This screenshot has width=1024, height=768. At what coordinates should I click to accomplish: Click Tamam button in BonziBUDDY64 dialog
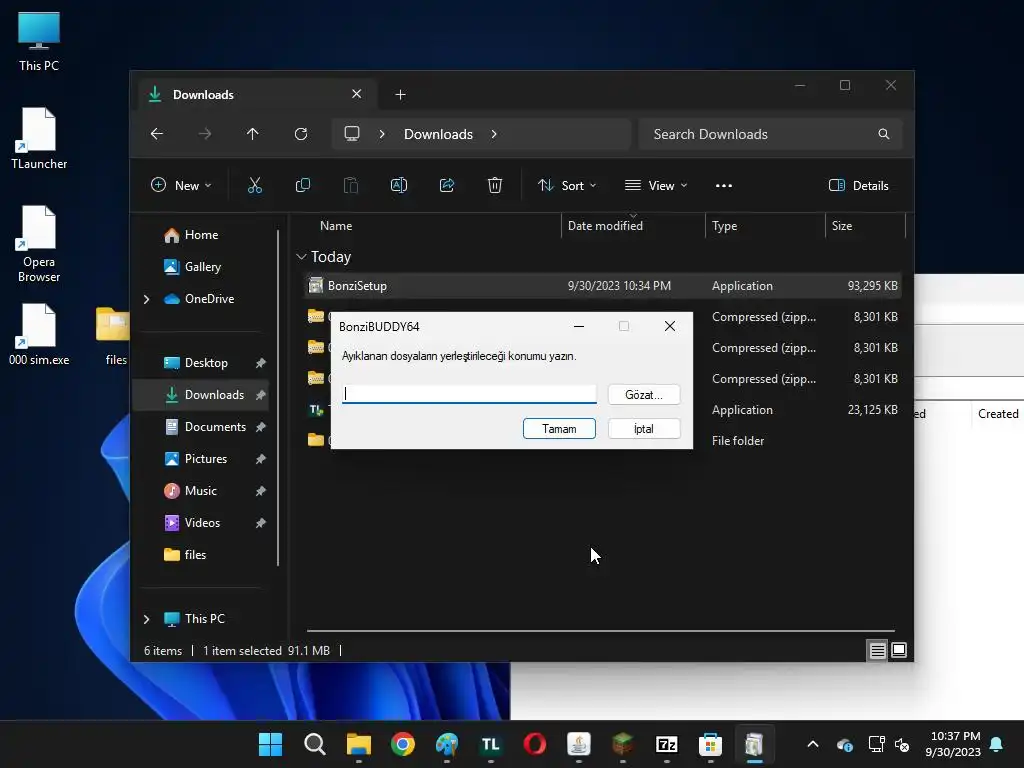point(559,429)
